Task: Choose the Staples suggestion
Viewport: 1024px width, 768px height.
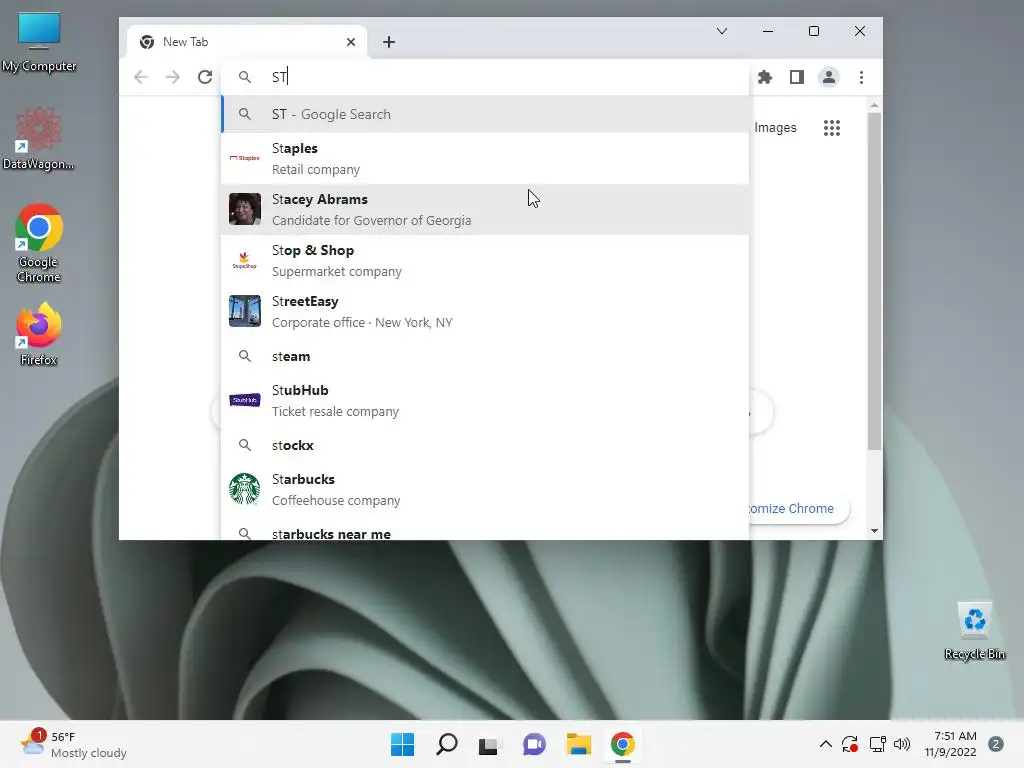Action: 485,159
